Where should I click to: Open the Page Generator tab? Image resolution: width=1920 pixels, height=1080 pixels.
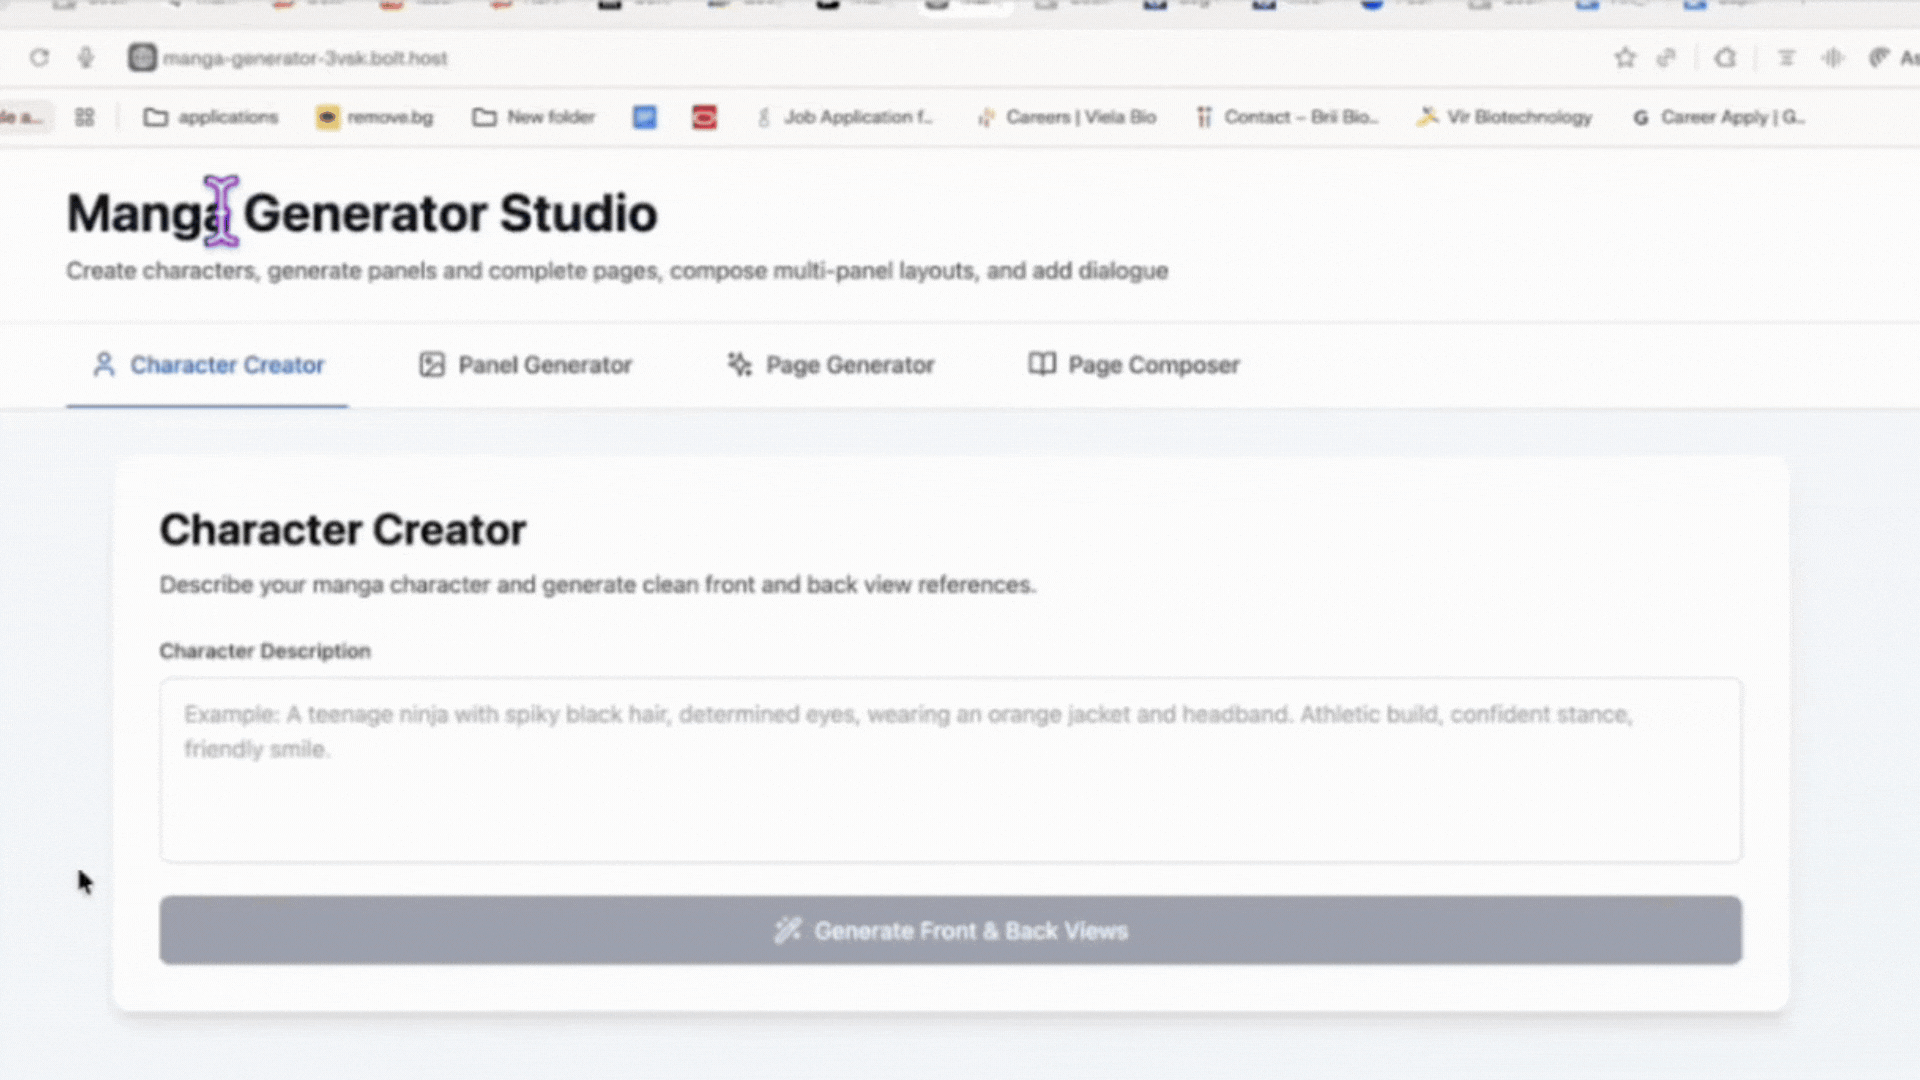click(x=850, y=365)
